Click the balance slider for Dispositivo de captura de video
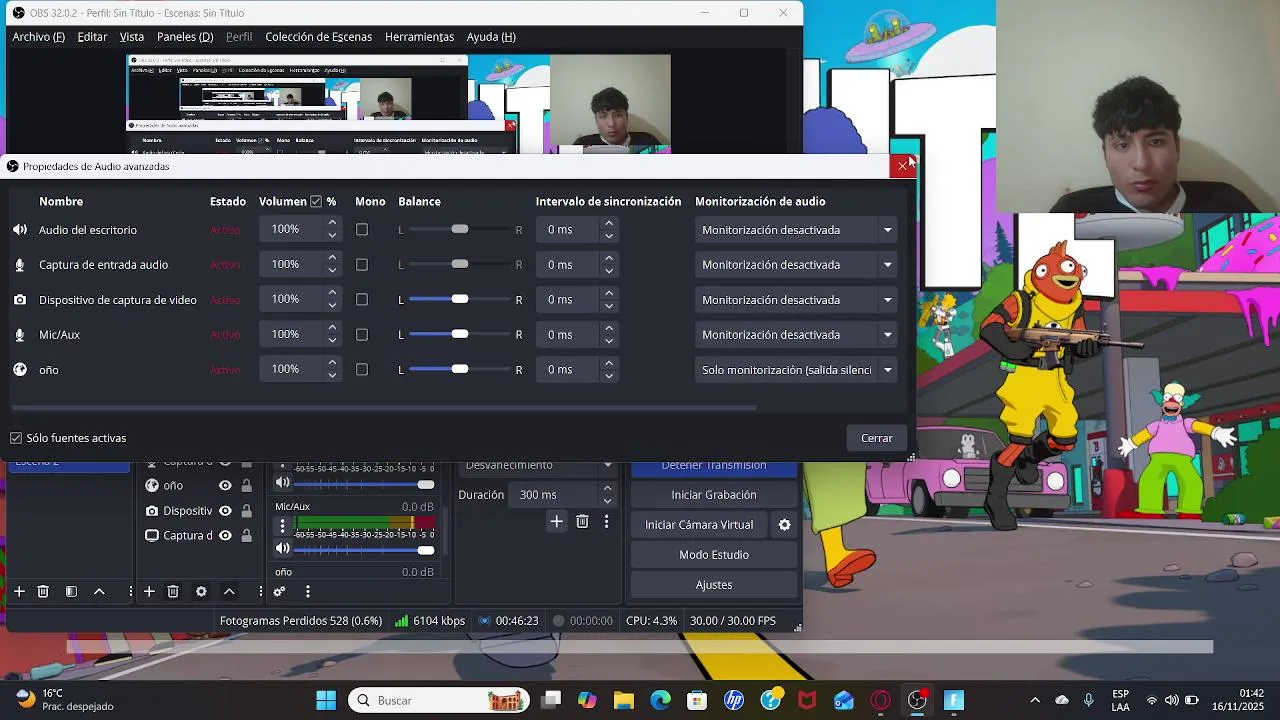1280x720 pixels. pos(459,300)
